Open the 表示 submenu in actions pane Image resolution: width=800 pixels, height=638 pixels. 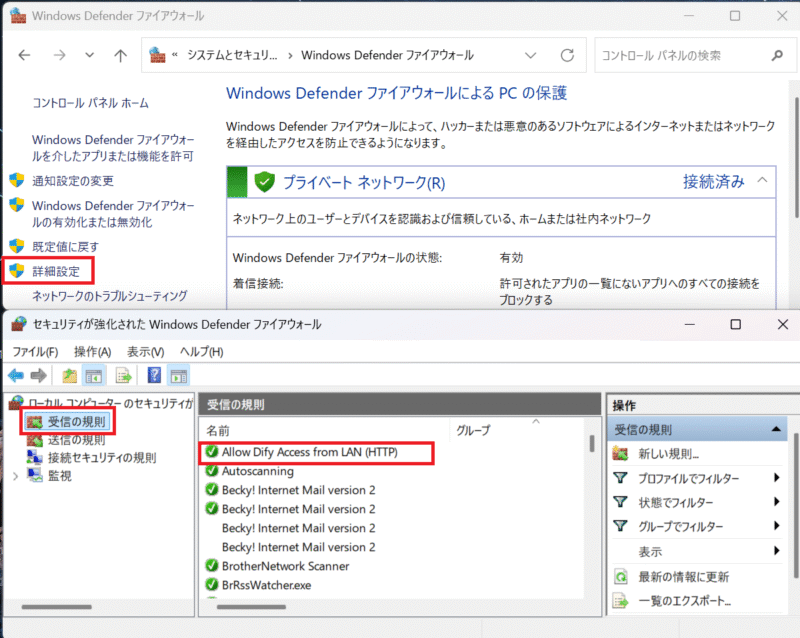click(x=777, y=550)
